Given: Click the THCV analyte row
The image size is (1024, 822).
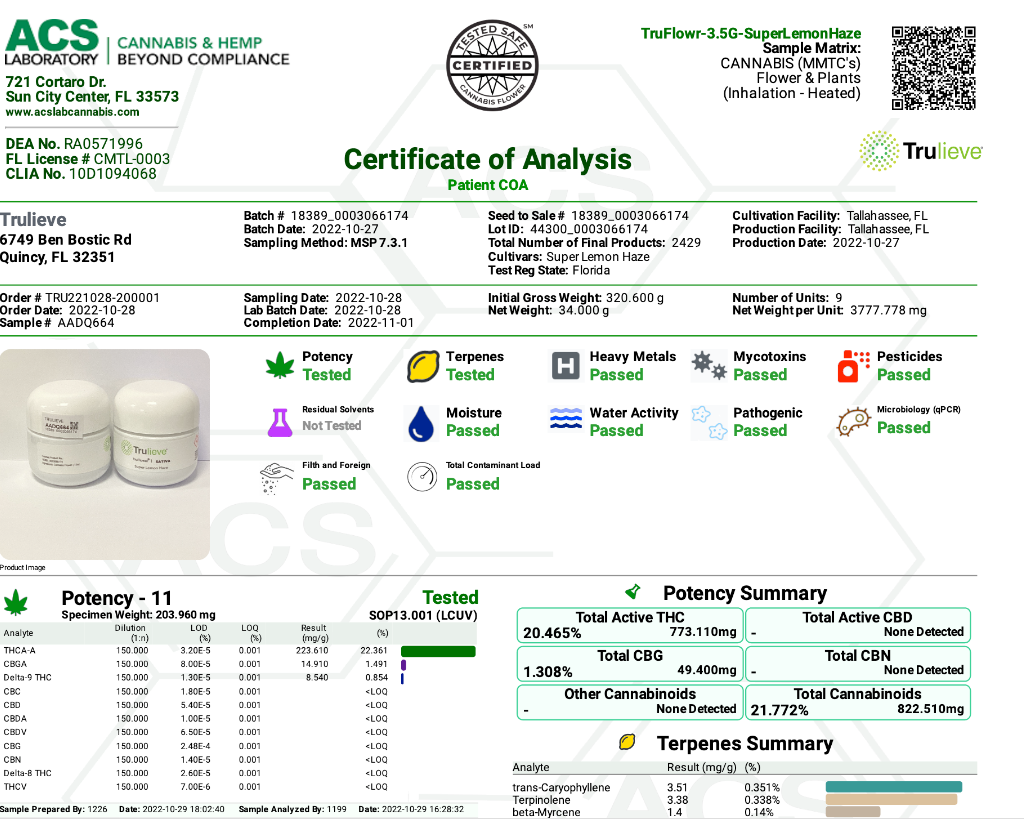Looking at the screenshot, I should 238,787.
